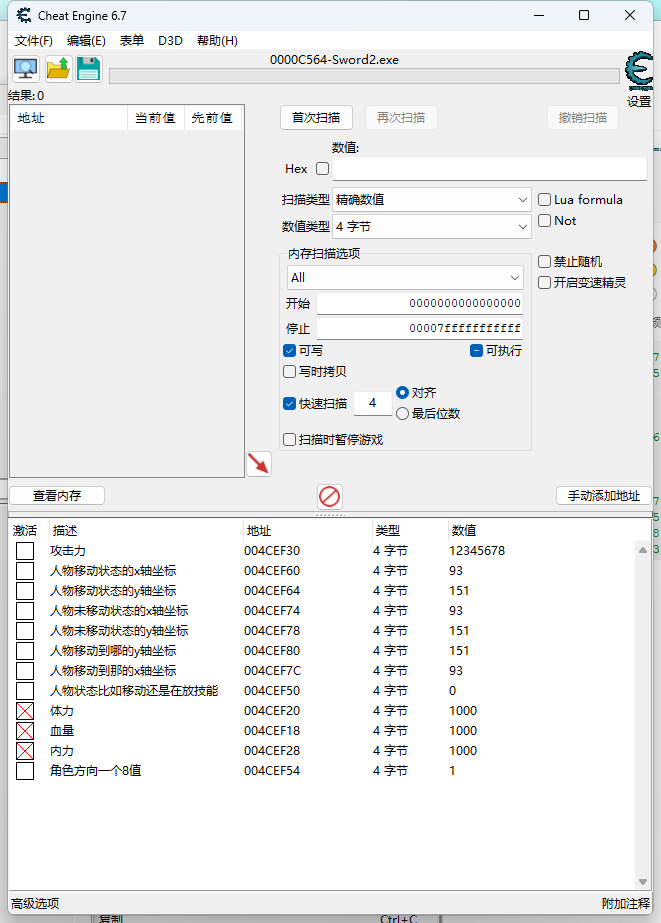Open the D3D menu
The height and width of the screenshot is (923, 661).
click(x=170, y=41)
